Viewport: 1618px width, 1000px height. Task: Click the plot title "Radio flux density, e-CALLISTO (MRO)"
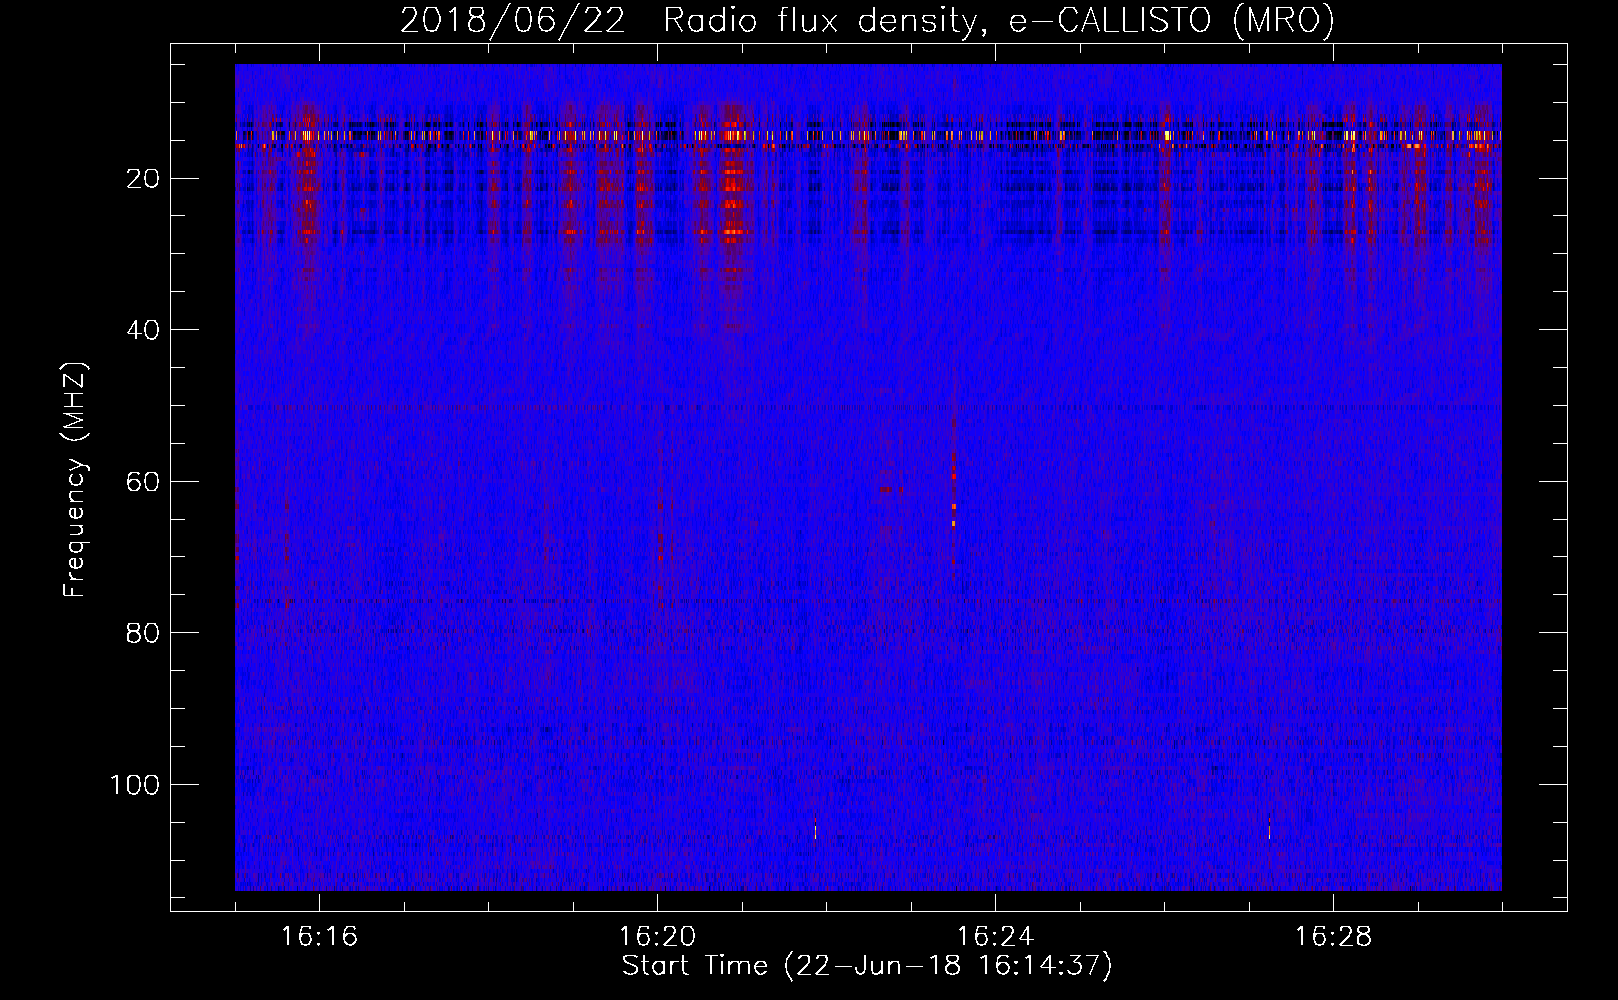[998, 21]
